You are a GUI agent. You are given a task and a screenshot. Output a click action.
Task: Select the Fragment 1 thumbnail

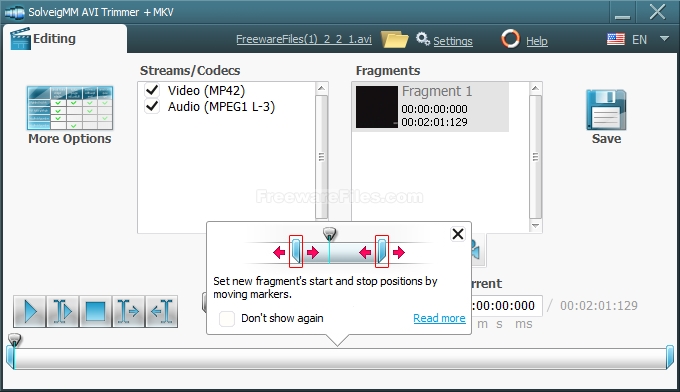pyautogui.click(x=377, y=107)
